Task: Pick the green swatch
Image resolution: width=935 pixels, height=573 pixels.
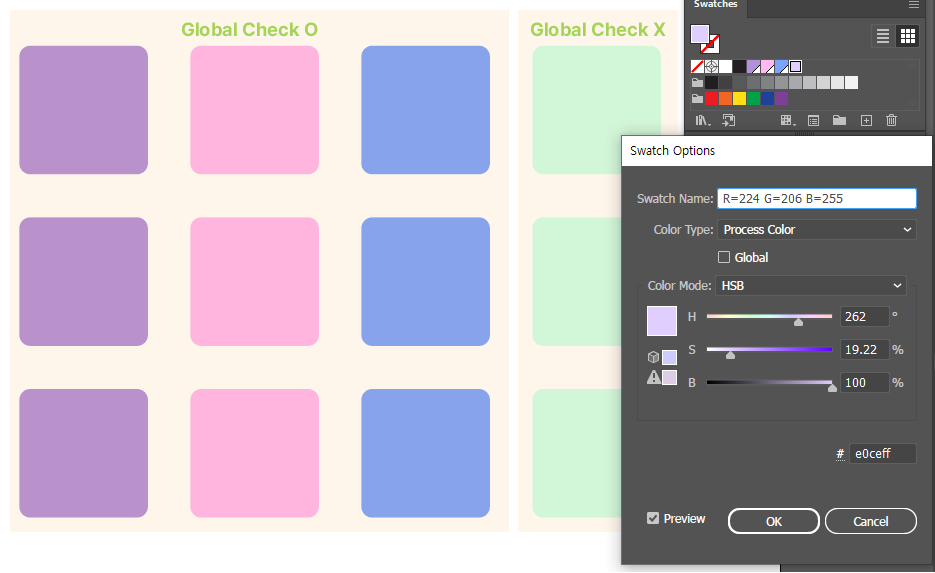Action: tap(753, 98)
